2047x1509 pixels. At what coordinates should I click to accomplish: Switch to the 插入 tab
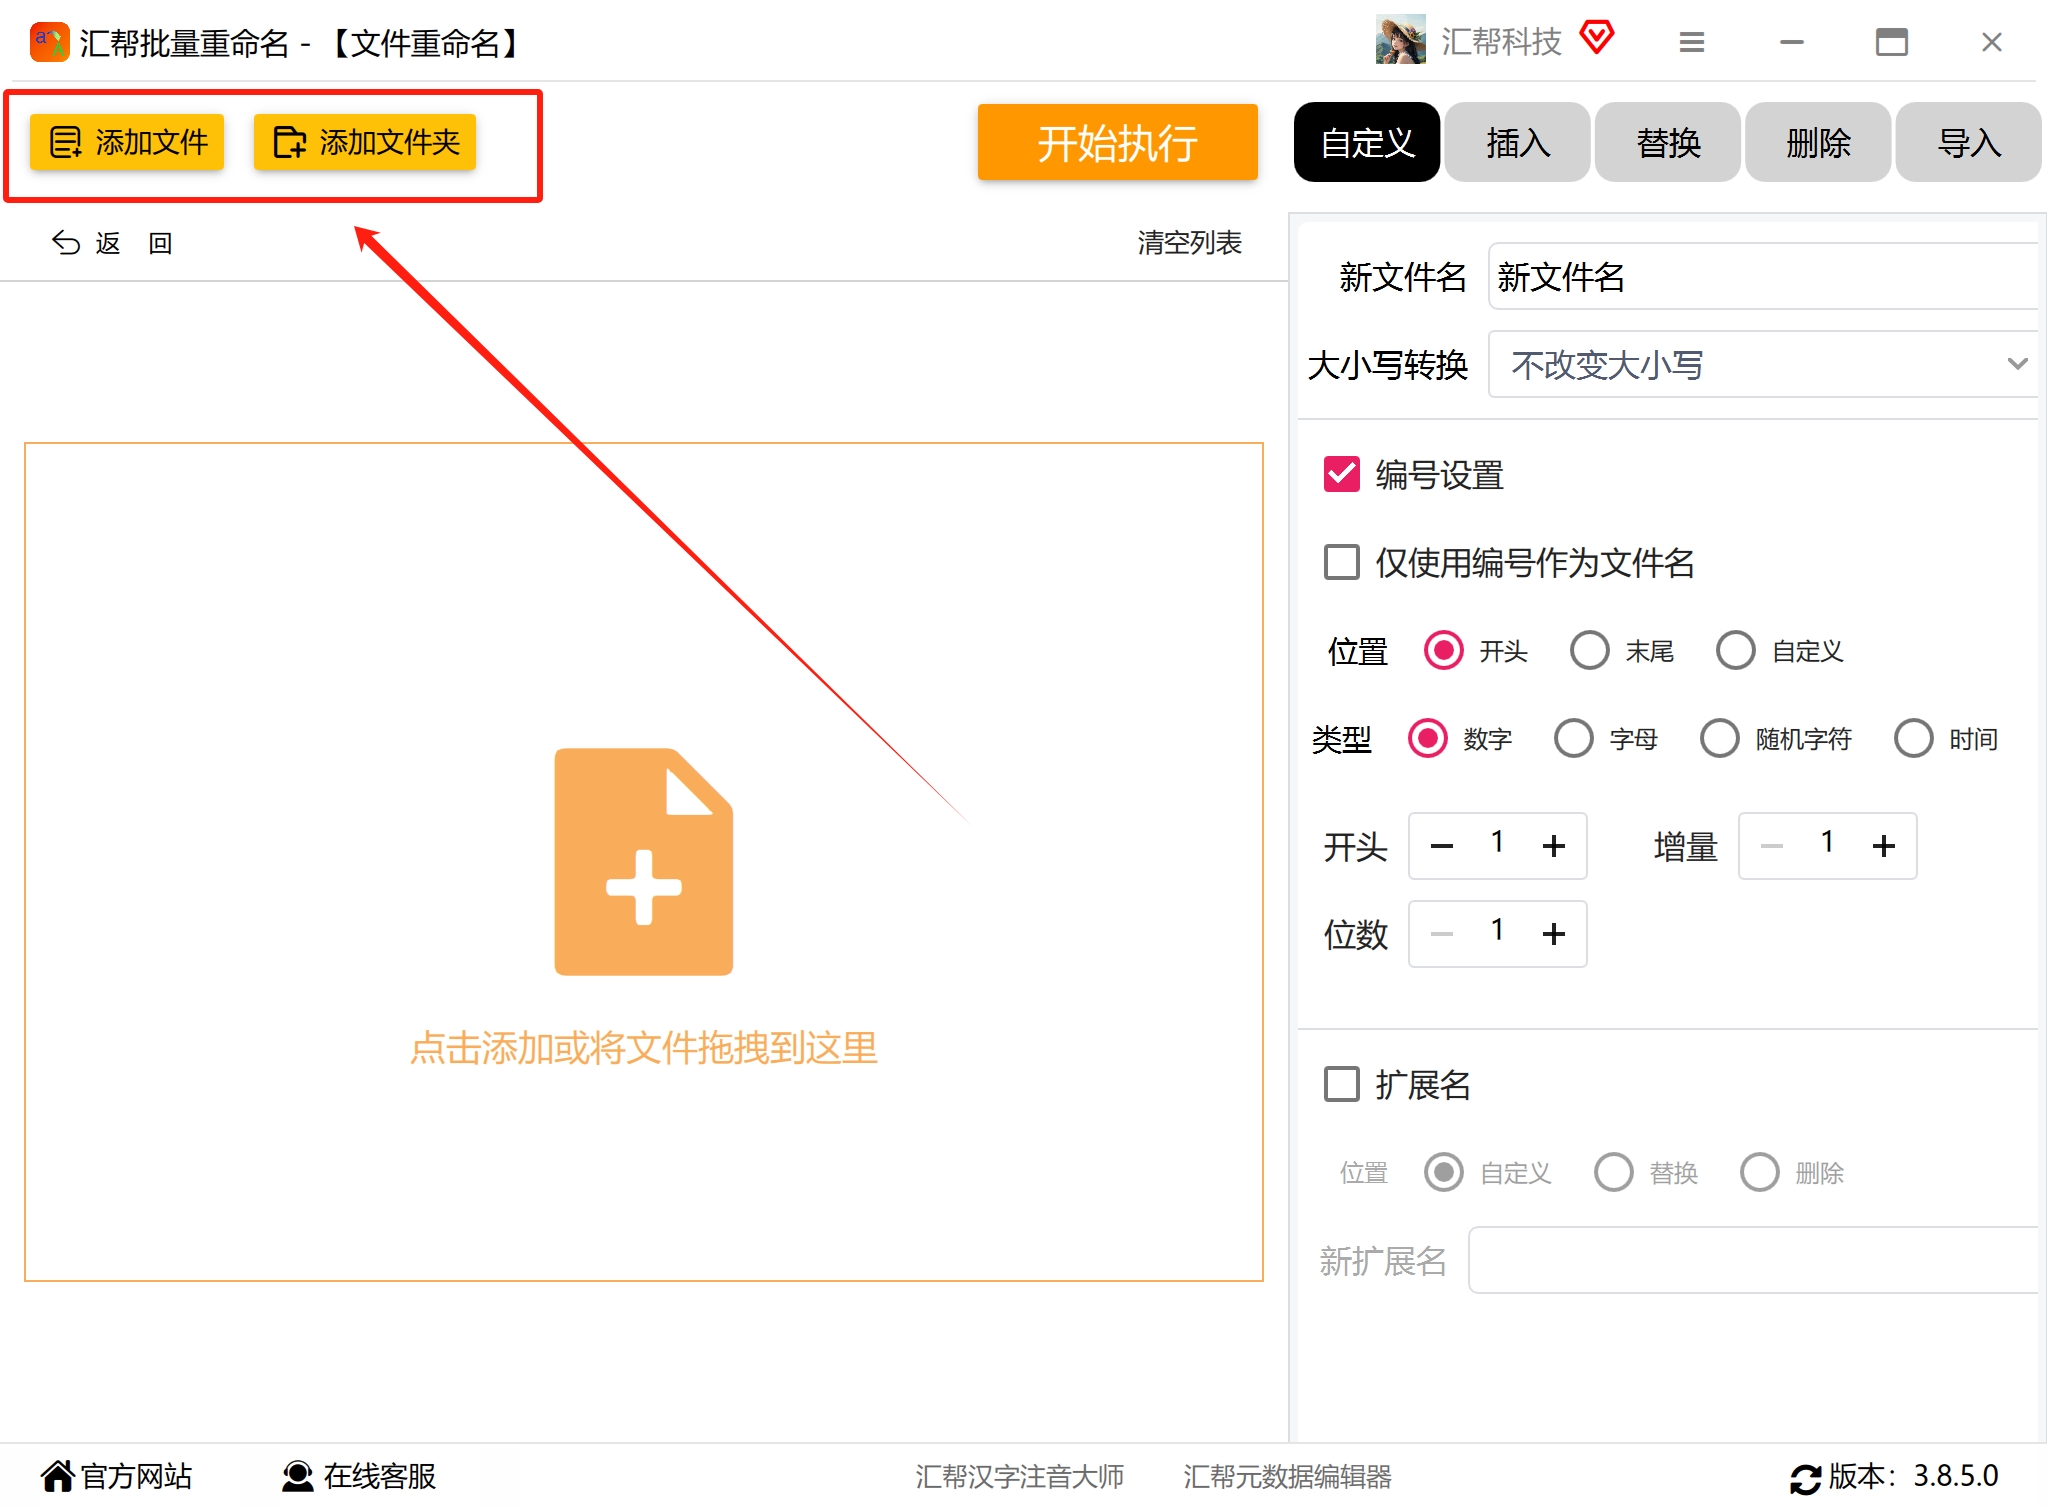pos(1517,142)
